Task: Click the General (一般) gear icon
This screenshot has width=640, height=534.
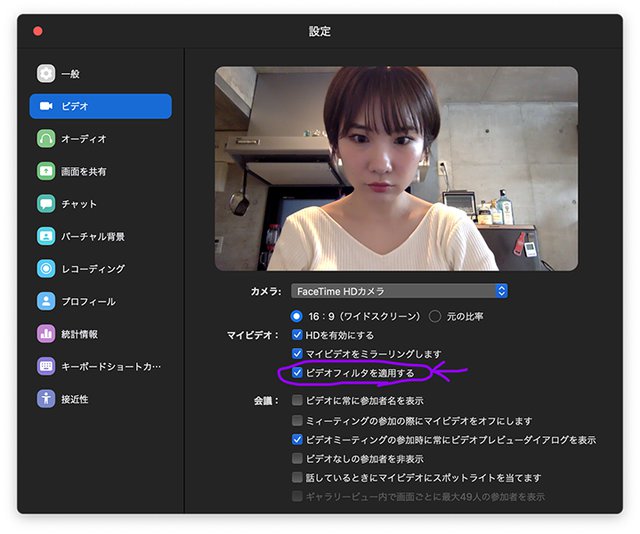Action: [x=46, y=74]
